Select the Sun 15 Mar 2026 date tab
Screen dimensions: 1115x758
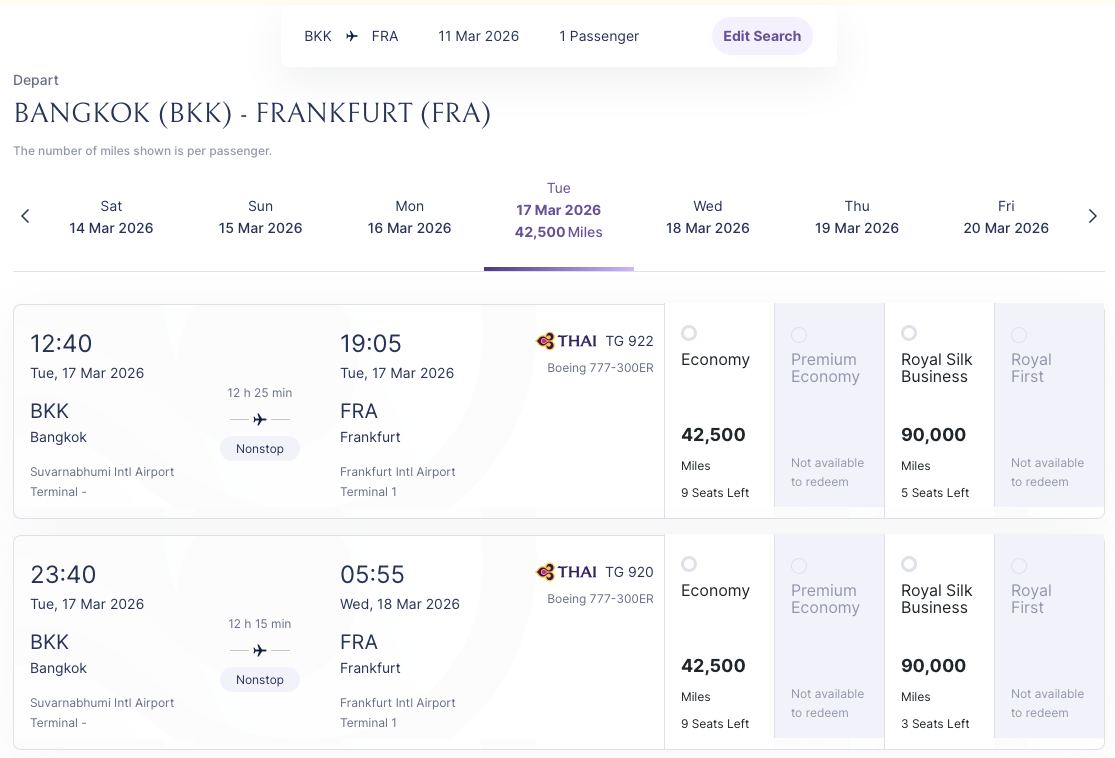click(x=260, y=217)
